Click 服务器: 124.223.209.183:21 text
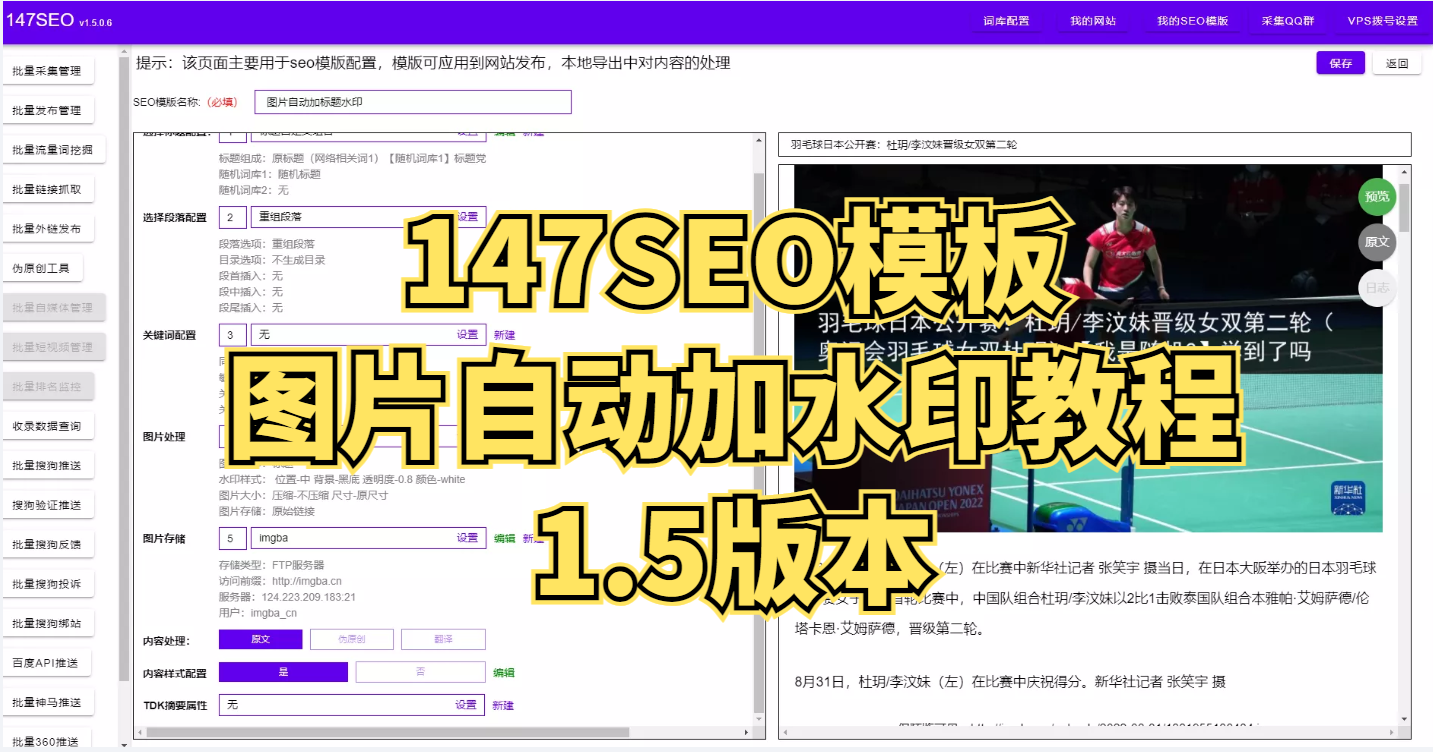The width and height of the screenshot is (1433, 752). pos(287,597)
